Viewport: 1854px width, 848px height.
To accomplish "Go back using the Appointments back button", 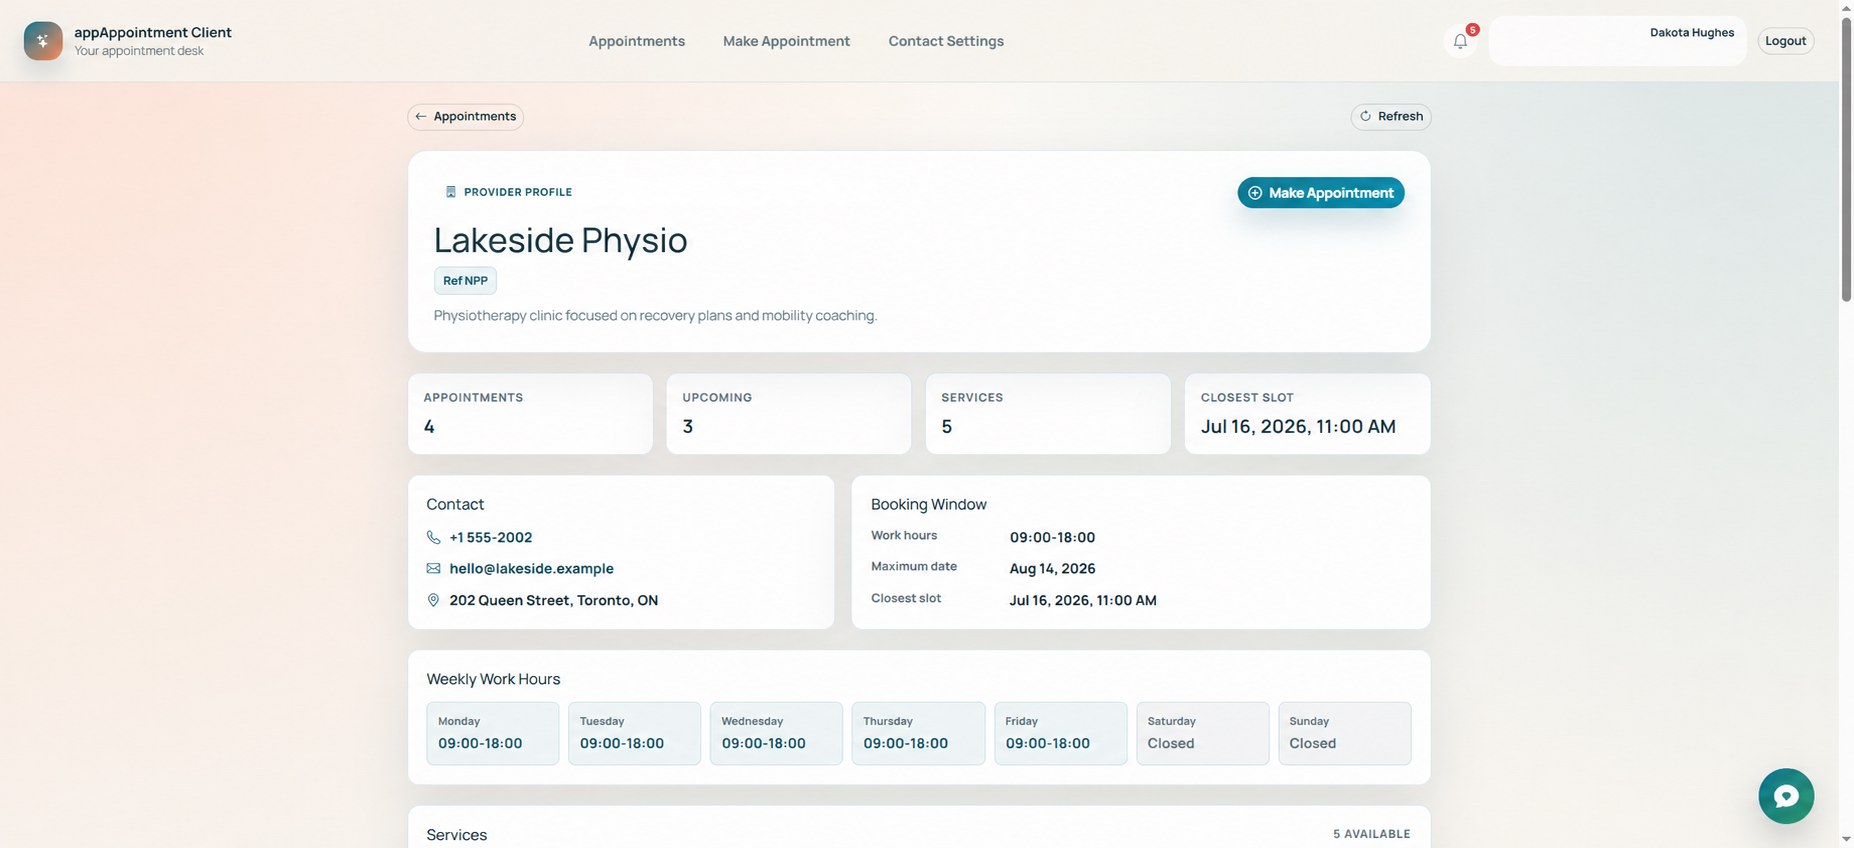I will (465, 117).
